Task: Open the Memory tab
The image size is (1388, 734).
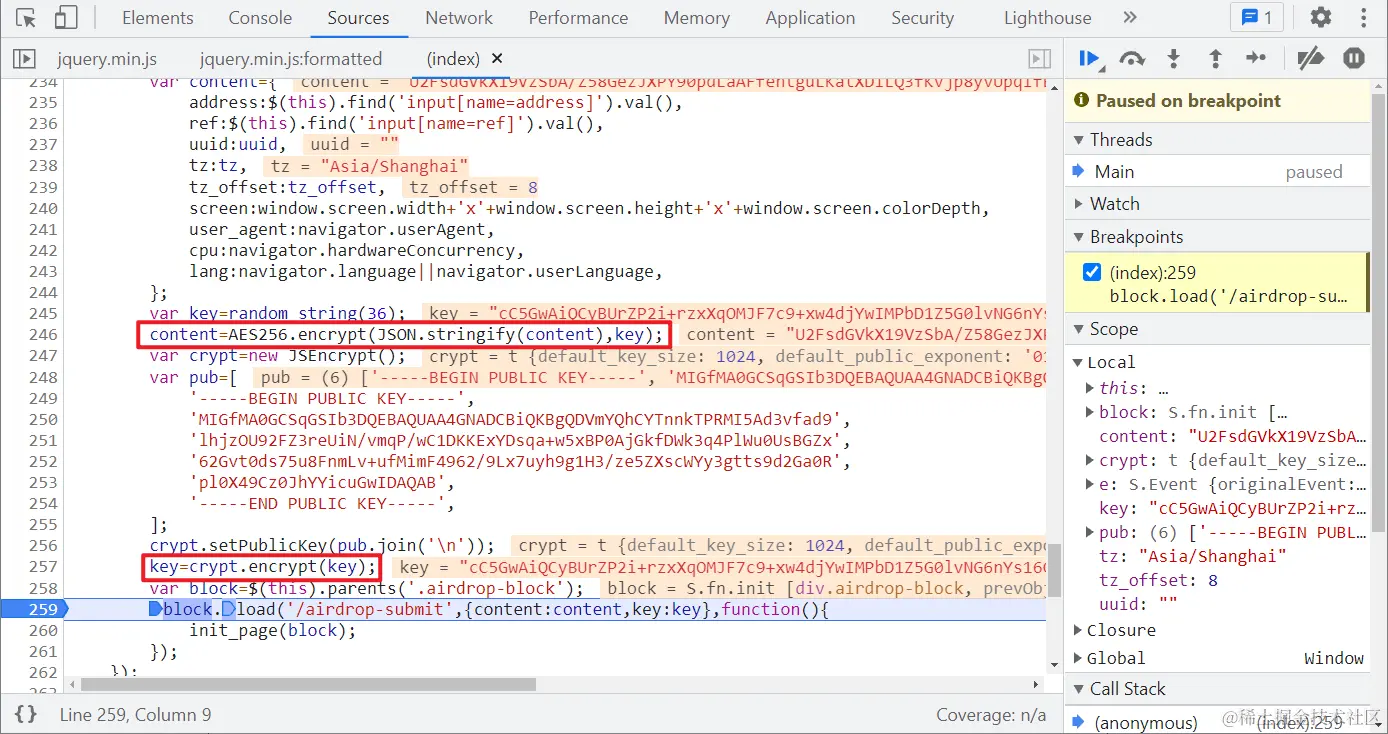Action: [x=696, y=18]
